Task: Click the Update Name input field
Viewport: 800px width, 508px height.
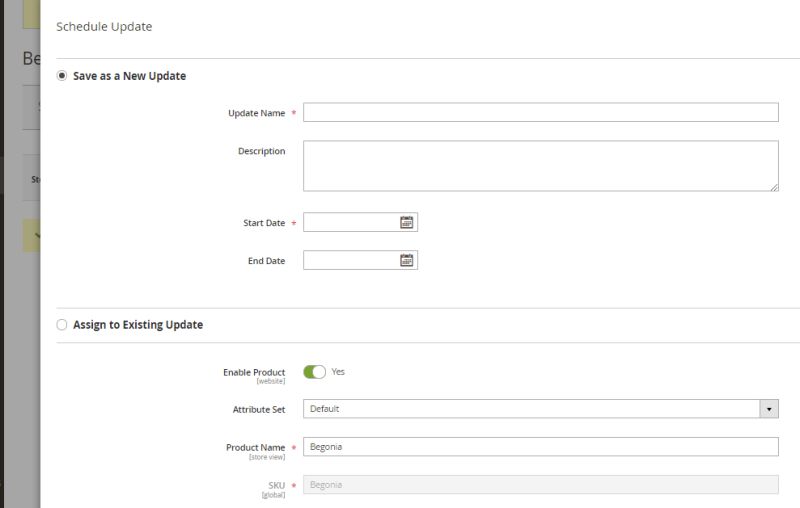Action: click(x=541, y=112)
